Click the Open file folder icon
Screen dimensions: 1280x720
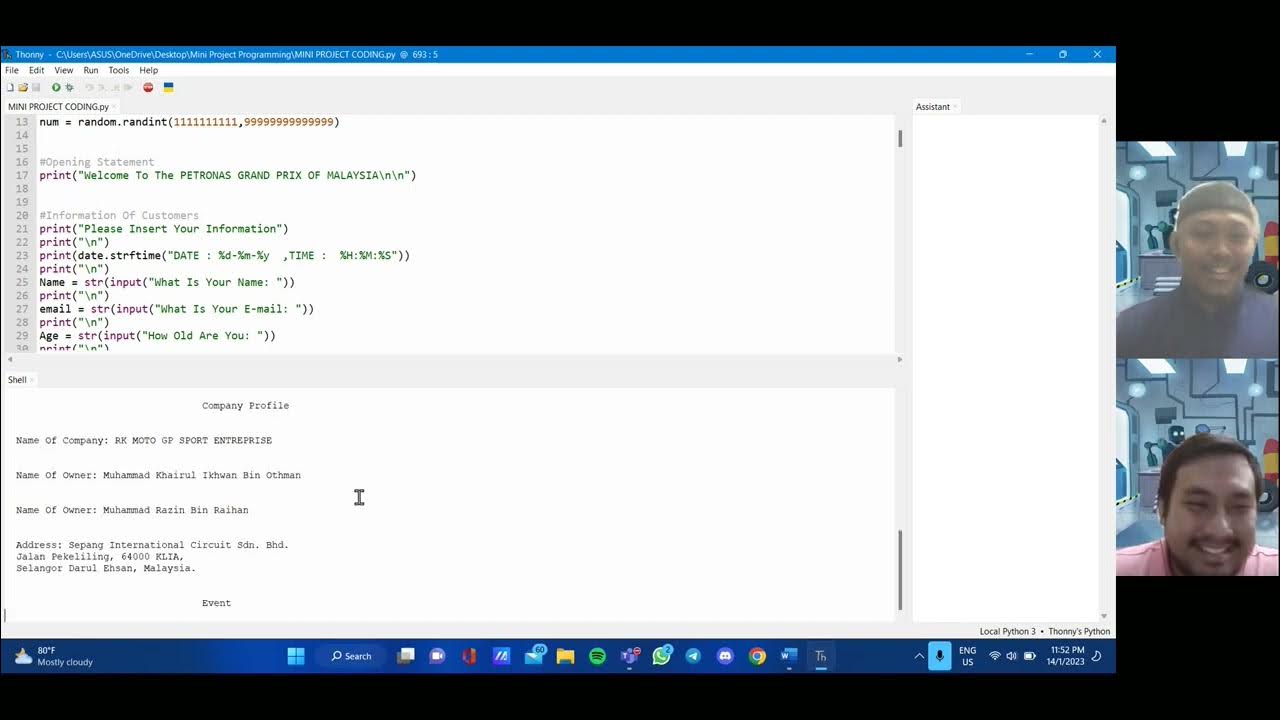pos(23,87)
